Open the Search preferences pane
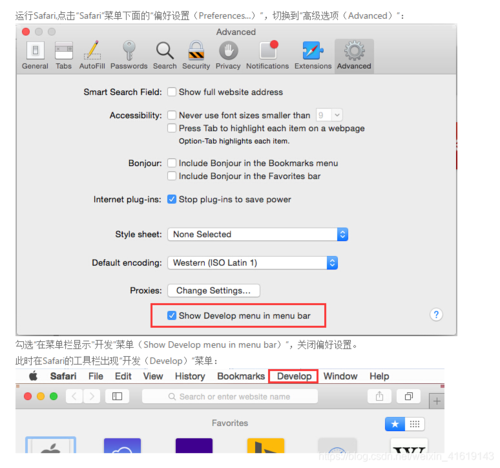 click(x=165, y=55)
